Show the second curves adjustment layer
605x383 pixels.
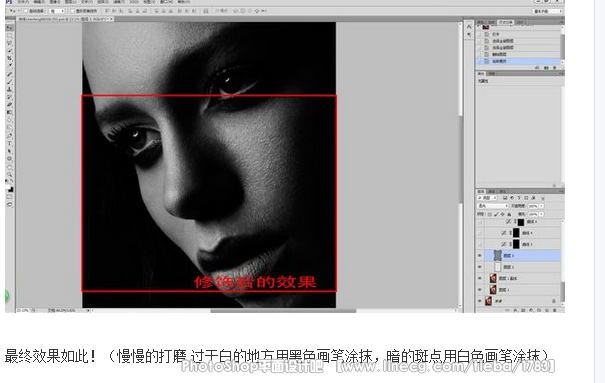click(x=480, y=233)
